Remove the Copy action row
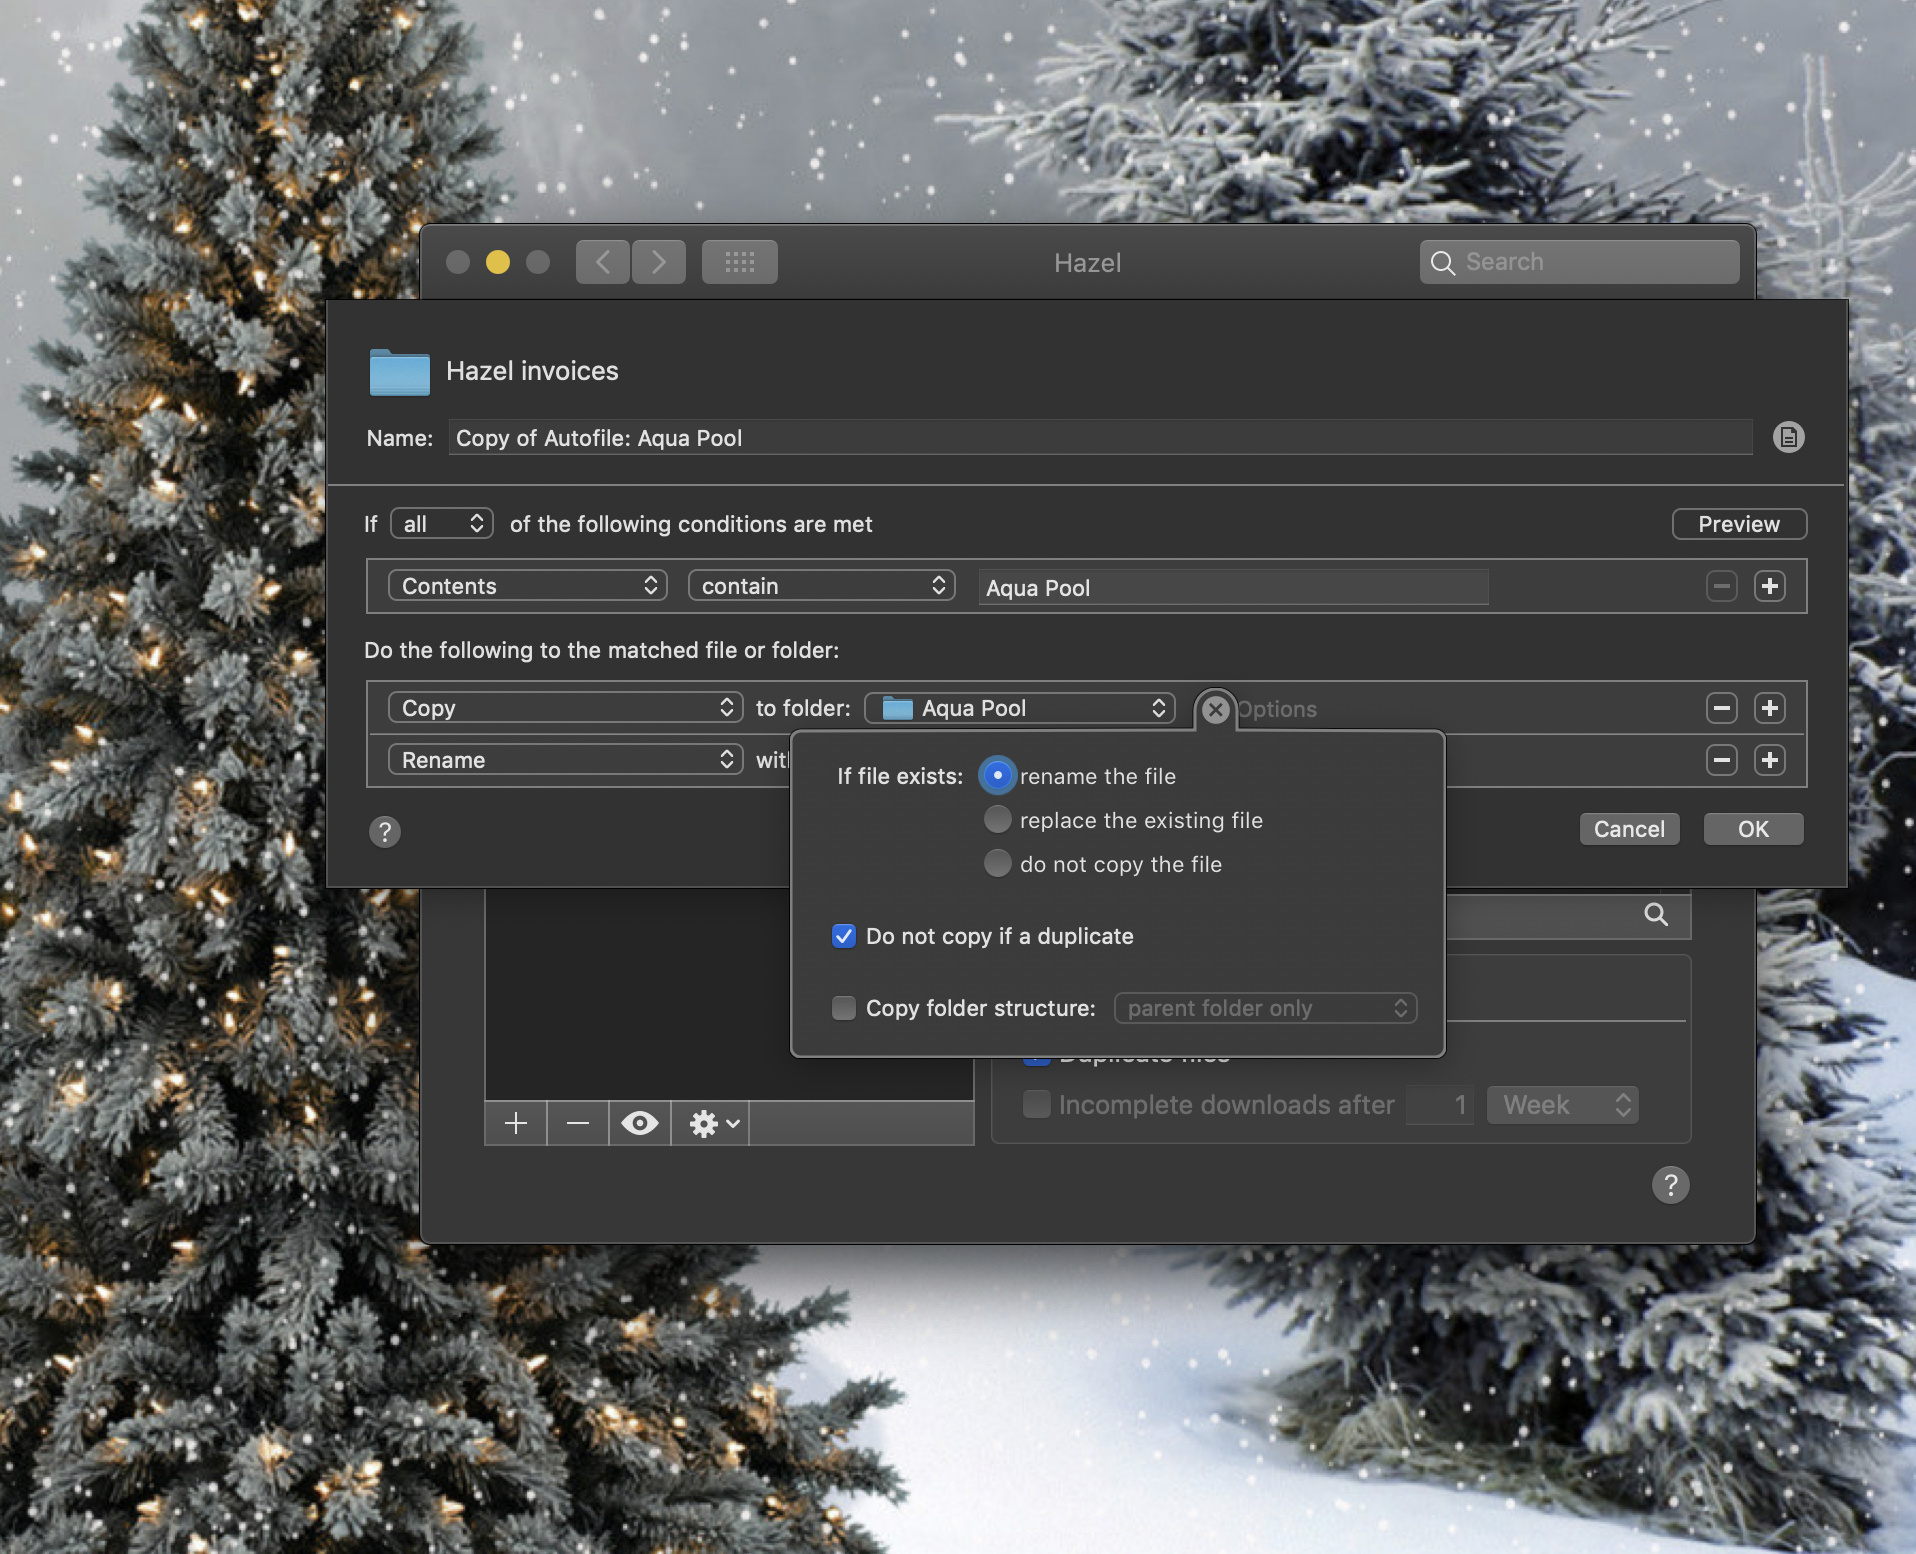 point(1721,708)
